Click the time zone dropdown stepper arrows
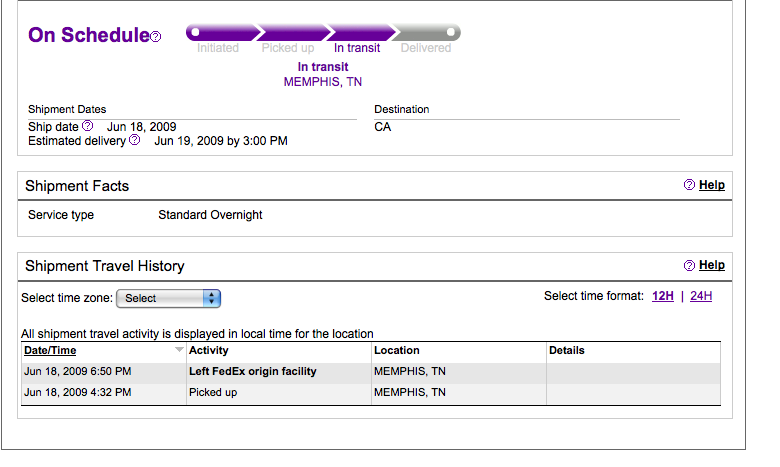The height and width of the screenshot is (467, 780). coord(211,298)
